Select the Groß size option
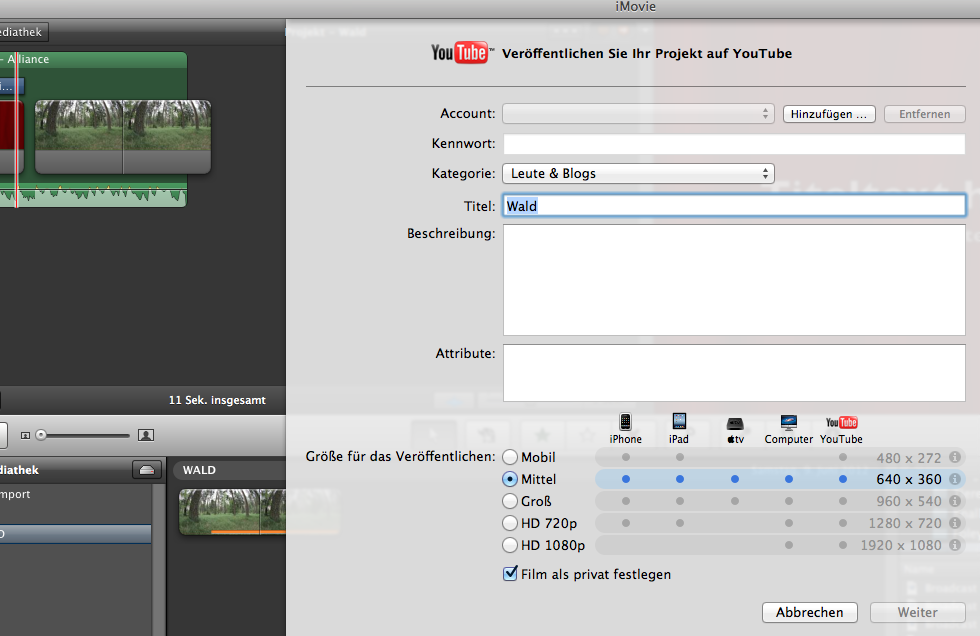 click(x=510, y=501)
